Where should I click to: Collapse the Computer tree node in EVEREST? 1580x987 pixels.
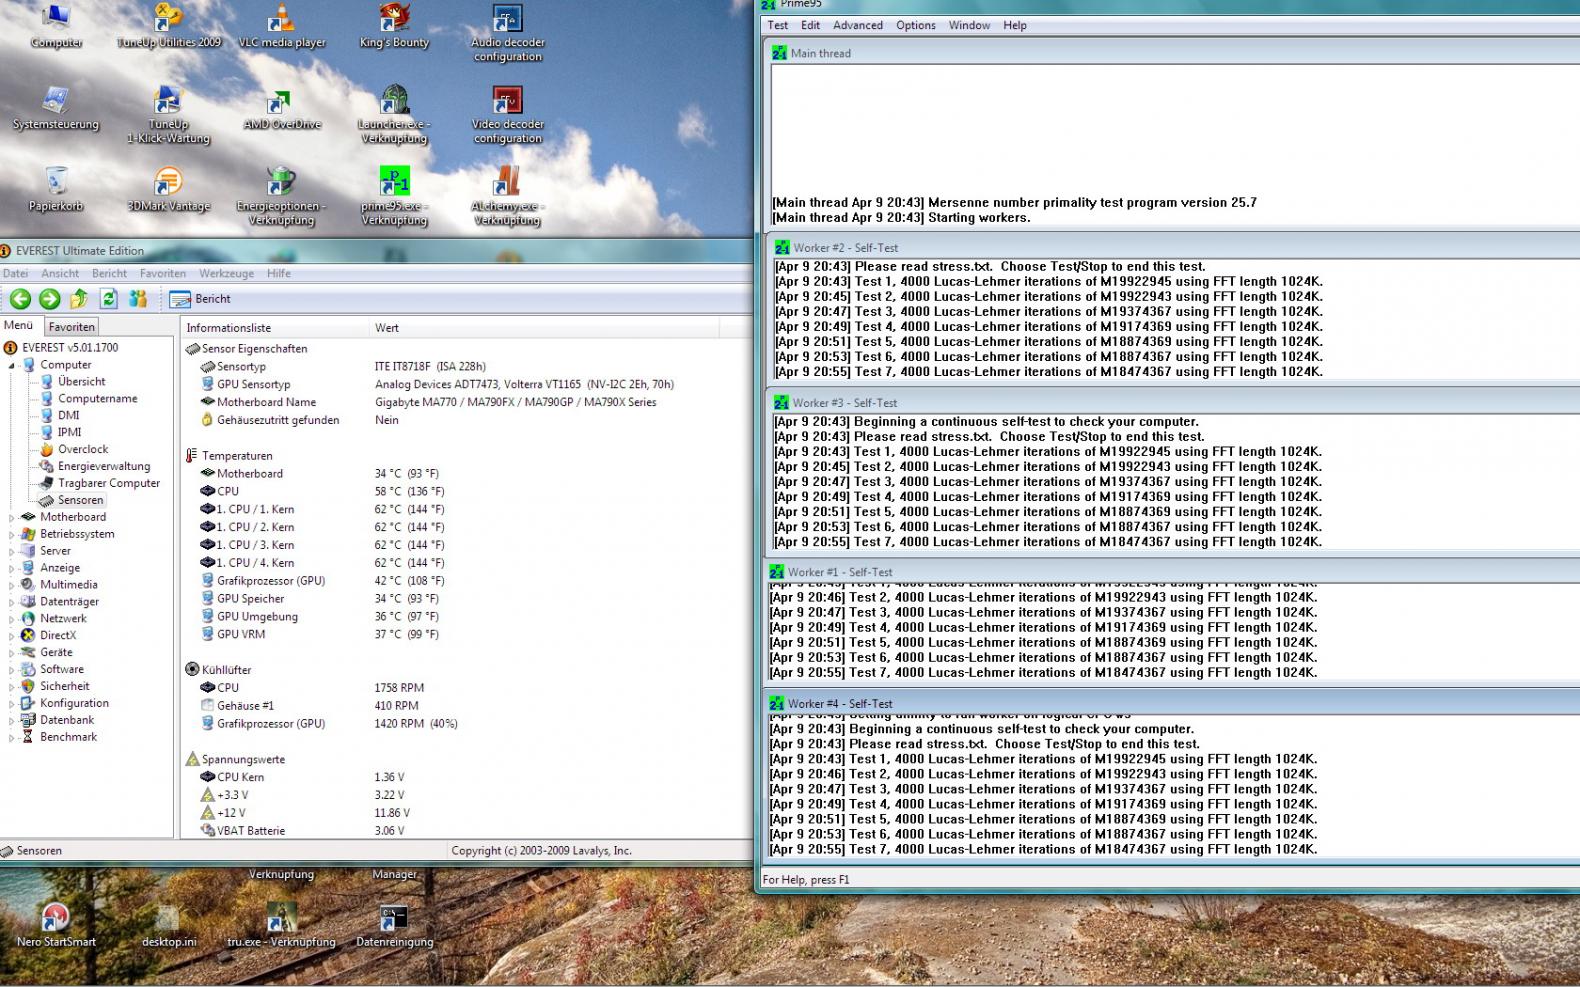pyautogui.click(x=12, y=365)
